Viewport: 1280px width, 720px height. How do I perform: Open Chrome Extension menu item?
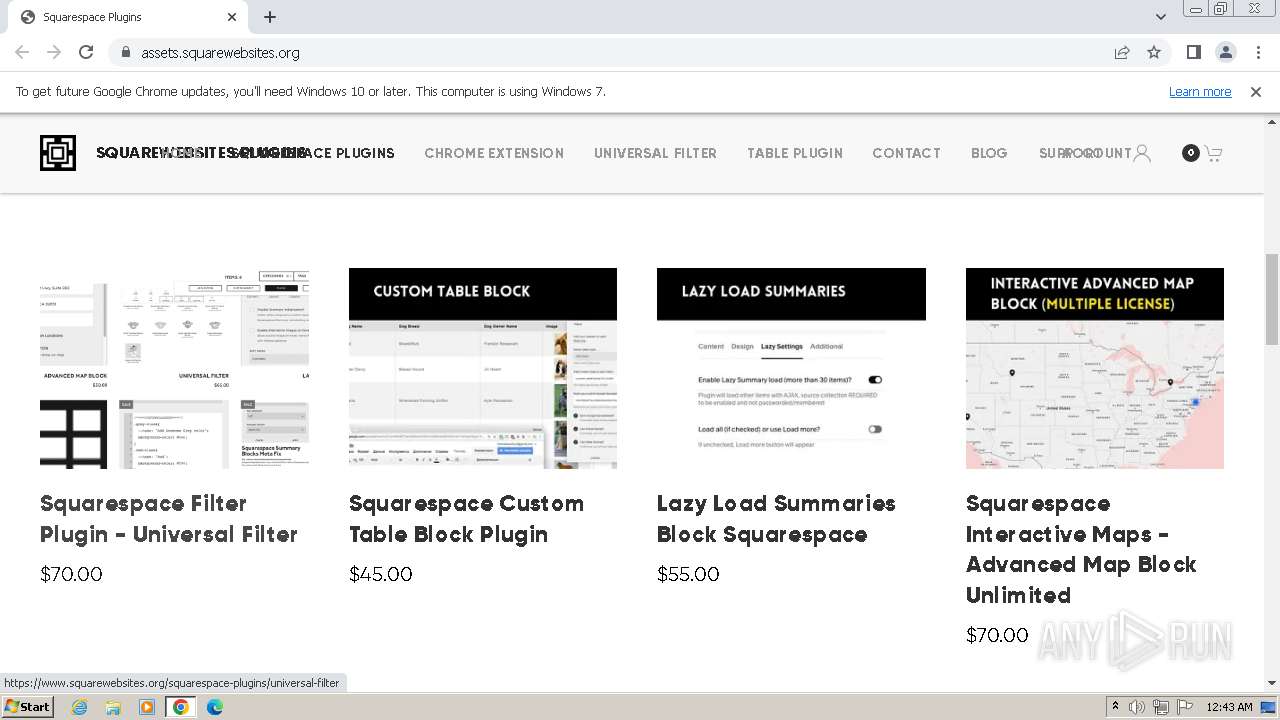(x=494, y=153)
